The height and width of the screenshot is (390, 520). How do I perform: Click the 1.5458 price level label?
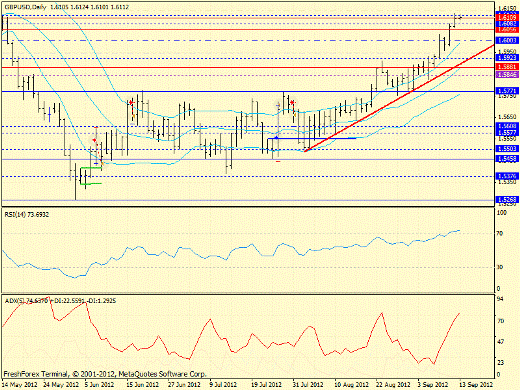507,159
